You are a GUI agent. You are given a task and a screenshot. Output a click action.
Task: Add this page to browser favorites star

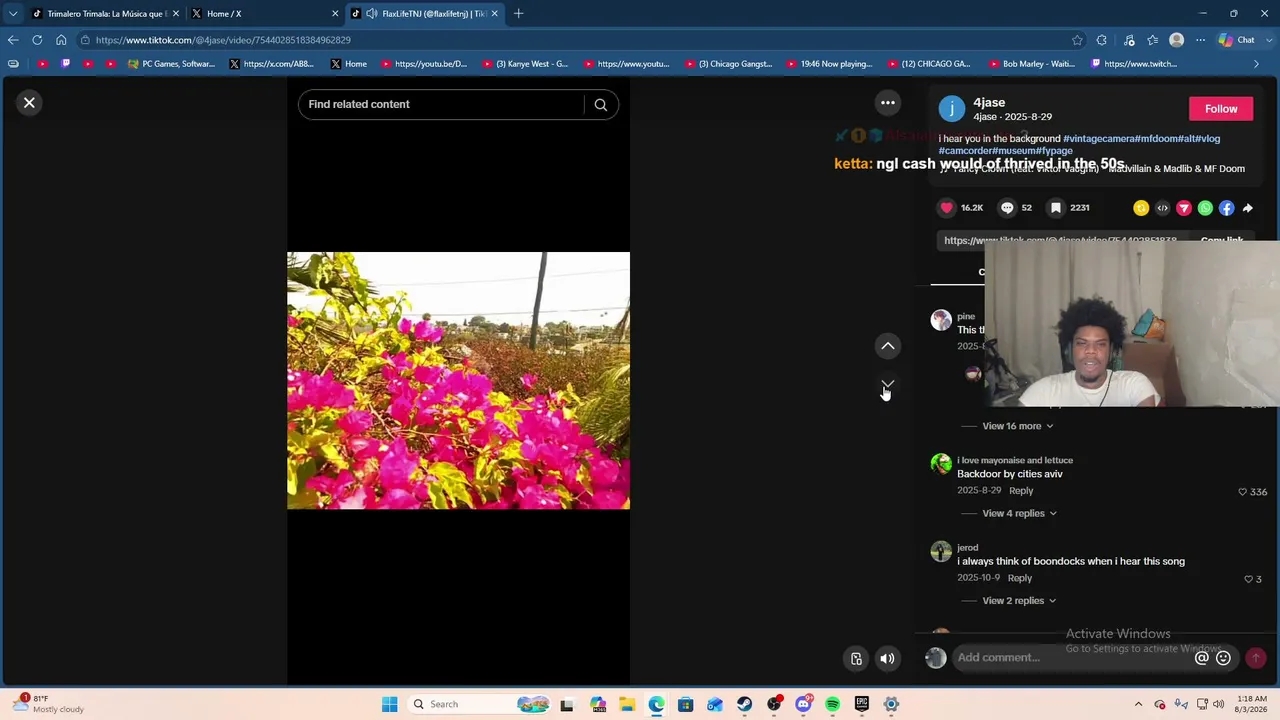click(1077, 40)
